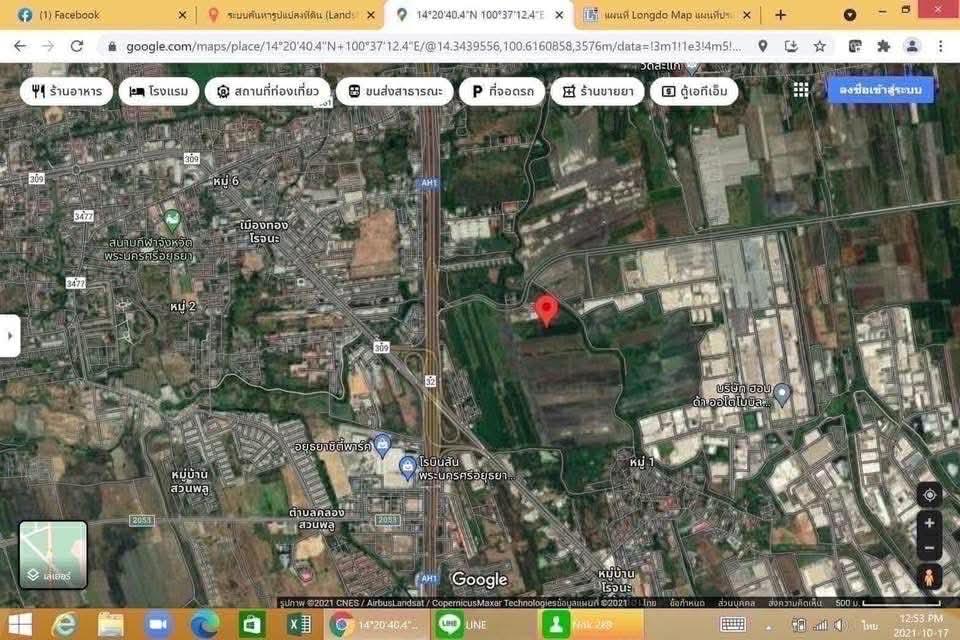Open the Chrome profile avatar
Screen dimensions: 960x640
point(911,46)
